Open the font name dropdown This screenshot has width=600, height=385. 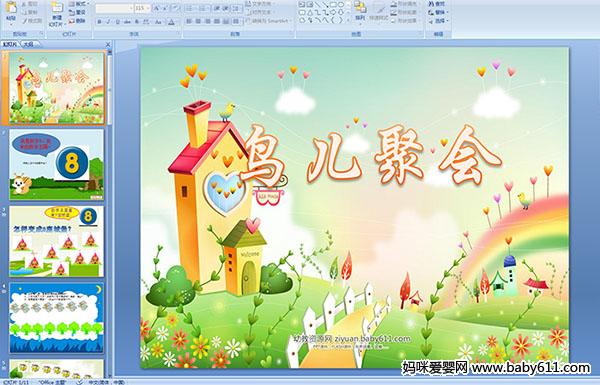tap(131, 8)
